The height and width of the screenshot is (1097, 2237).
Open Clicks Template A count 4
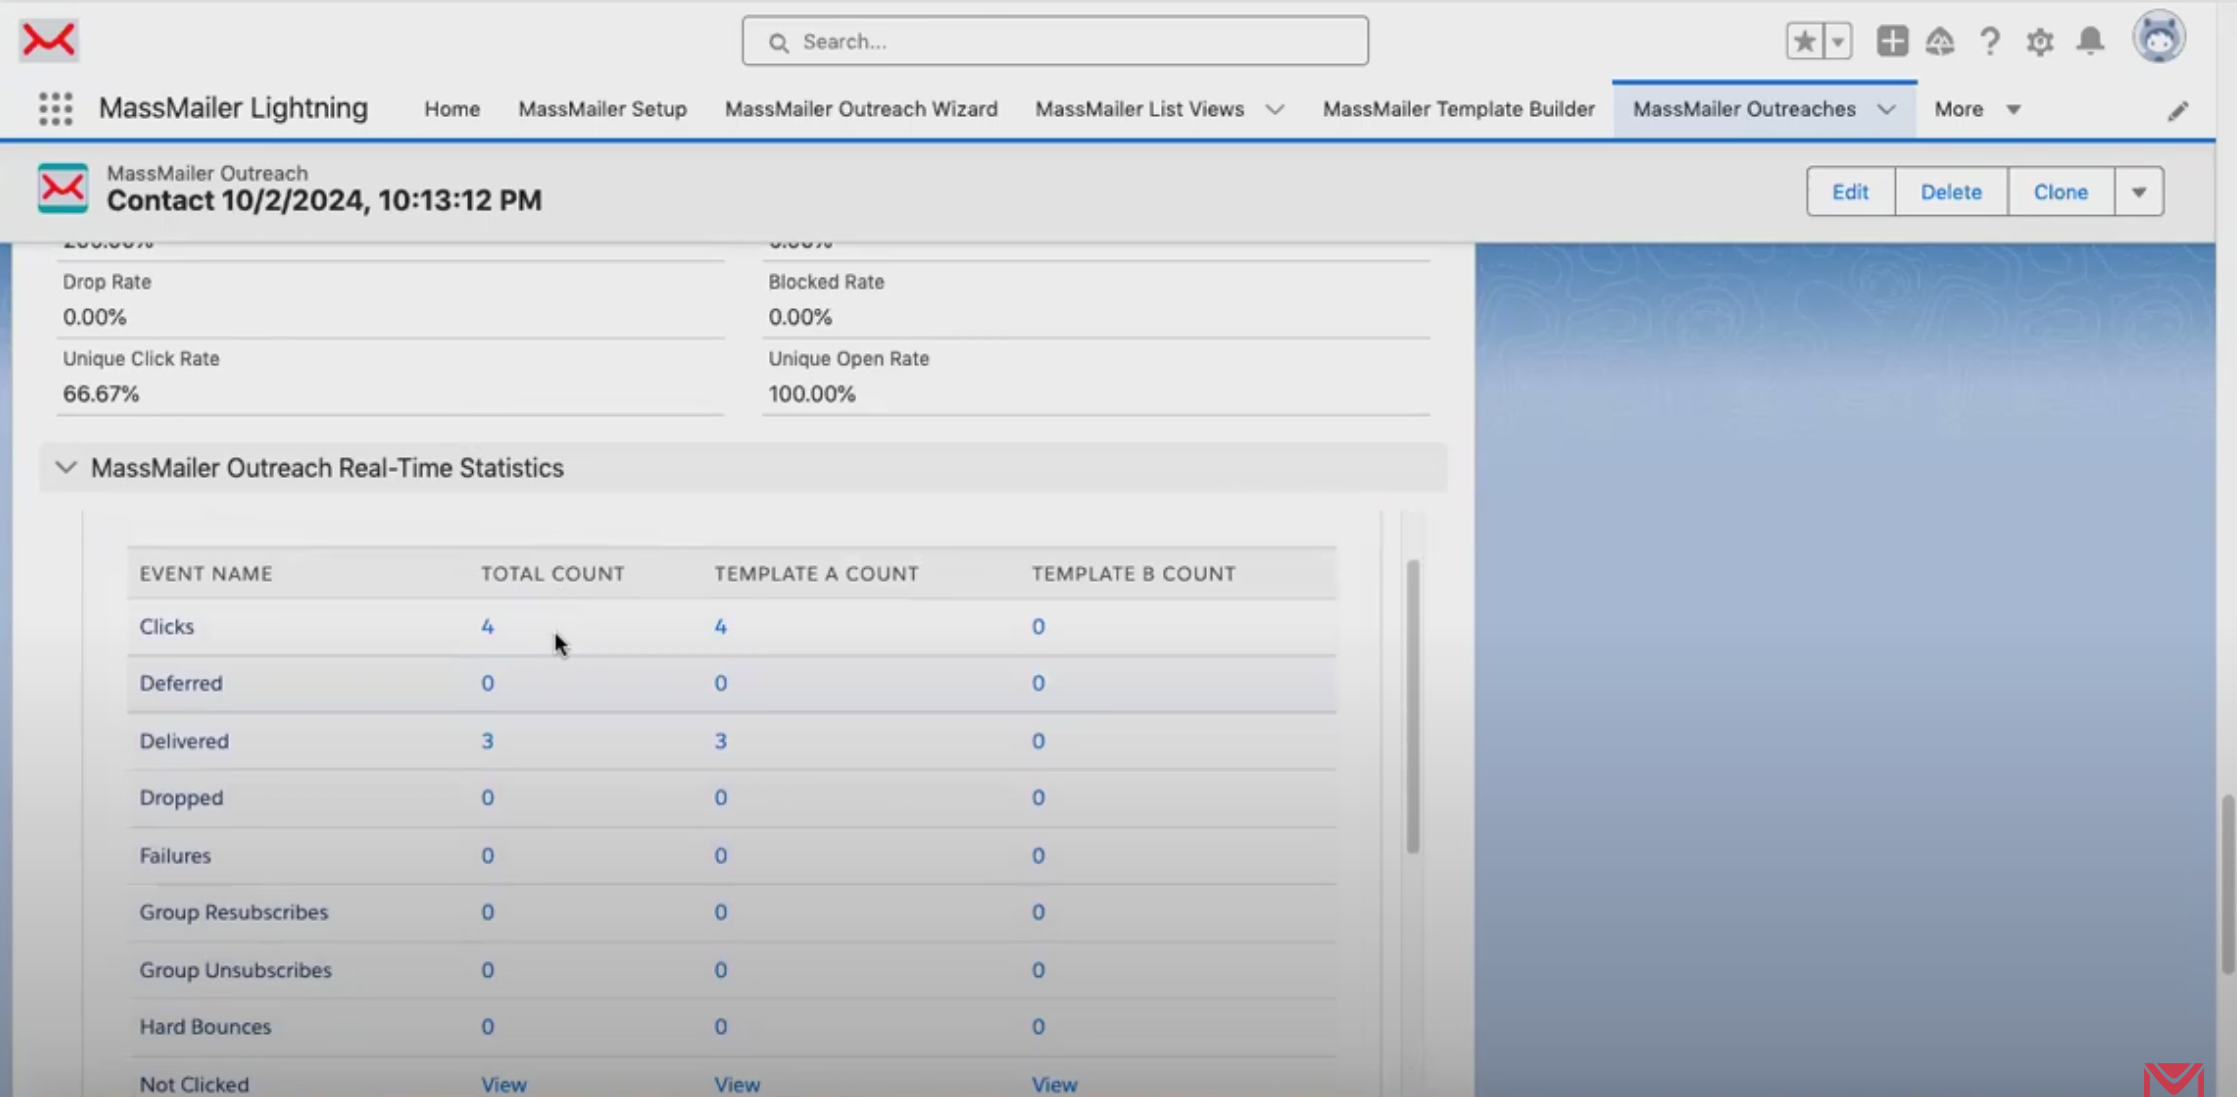point(720,626)
